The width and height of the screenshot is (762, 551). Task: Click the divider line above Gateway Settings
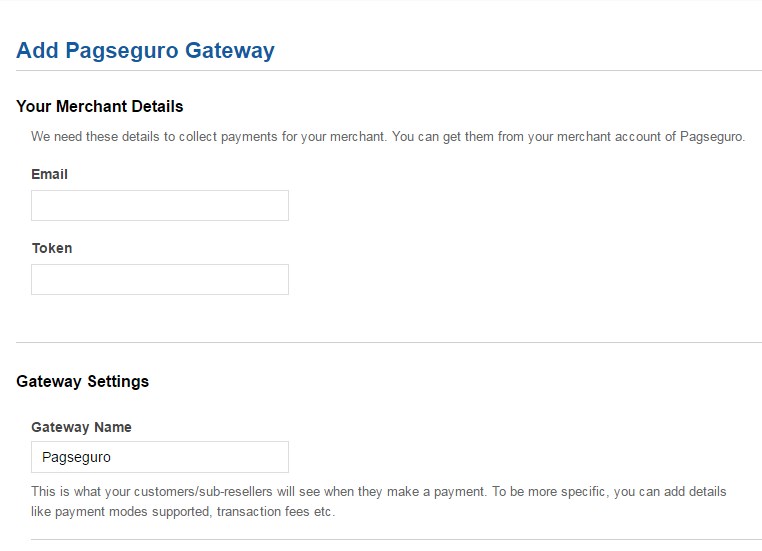(389, 343)
